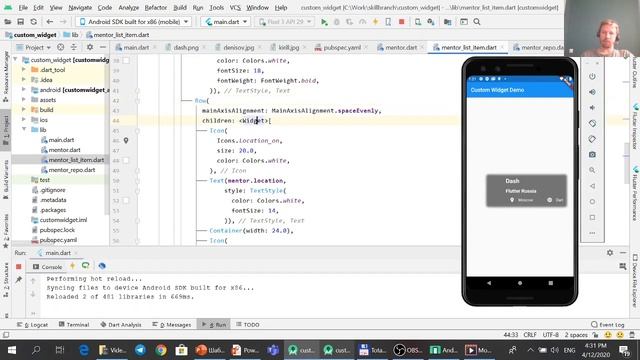Click emulator power button
Viewport: 640px width, 360px height.
592,76
